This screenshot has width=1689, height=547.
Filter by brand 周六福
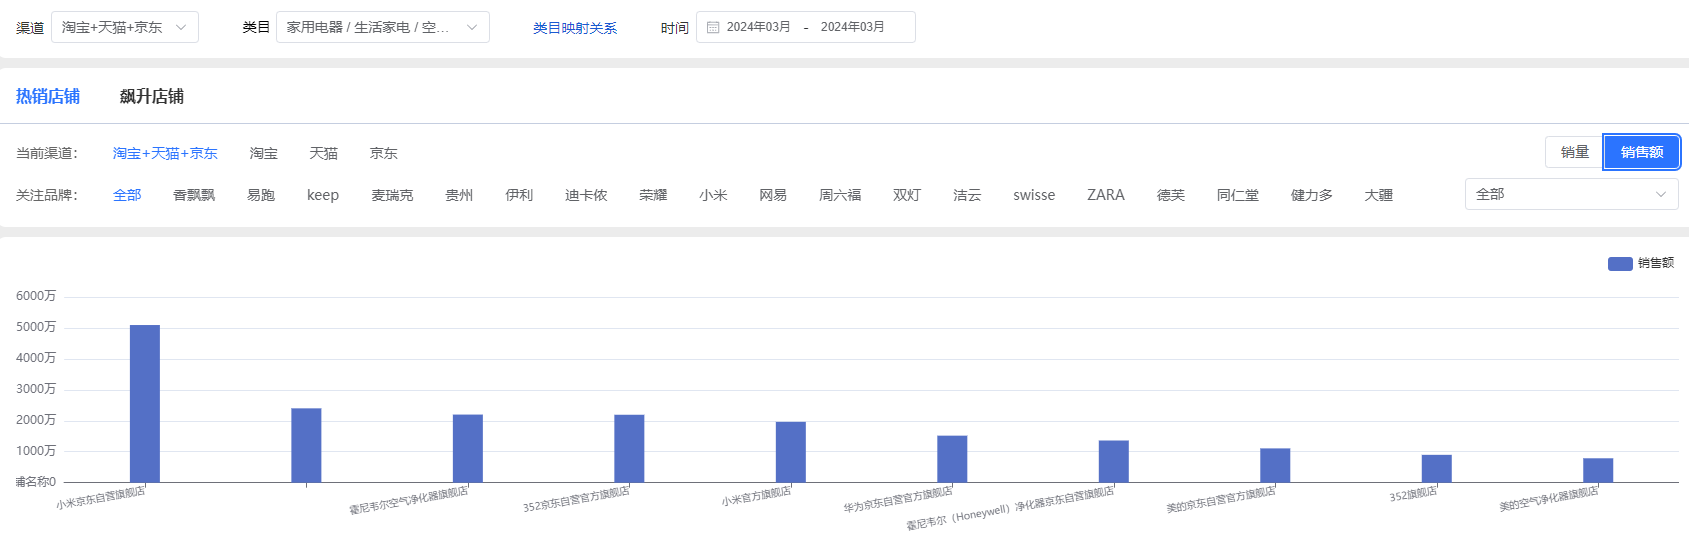[840, 195]
